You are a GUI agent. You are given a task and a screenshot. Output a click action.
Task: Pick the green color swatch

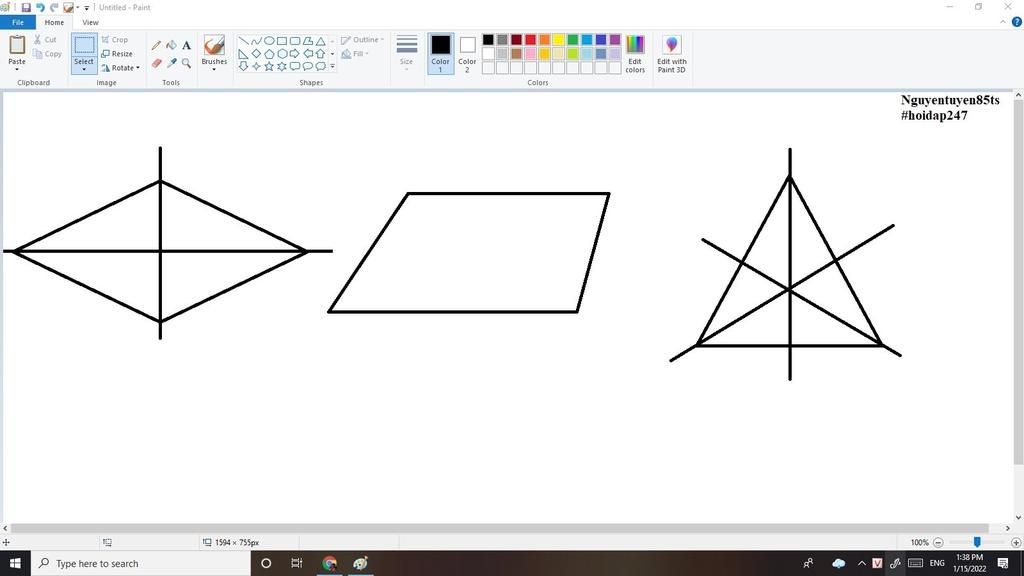pyautogui.click(x=573, y=40)
